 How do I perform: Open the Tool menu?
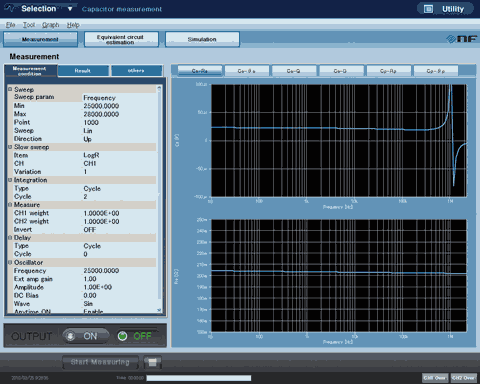coord(29,25)
